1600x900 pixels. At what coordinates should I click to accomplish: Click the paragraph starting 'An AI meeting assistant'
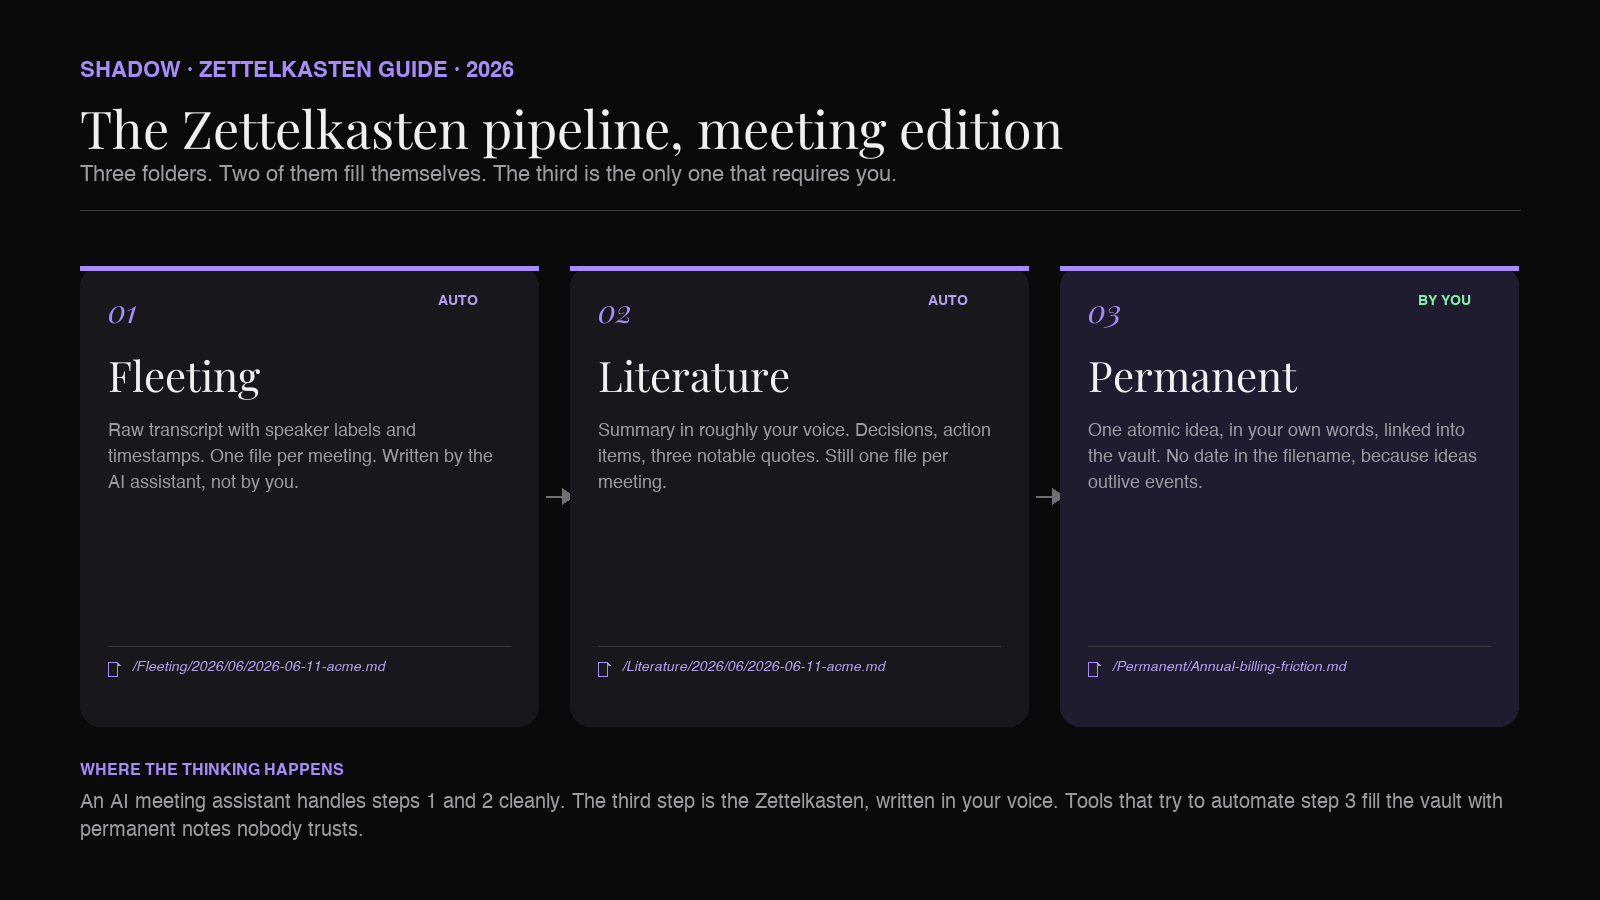tap(791, 815)
